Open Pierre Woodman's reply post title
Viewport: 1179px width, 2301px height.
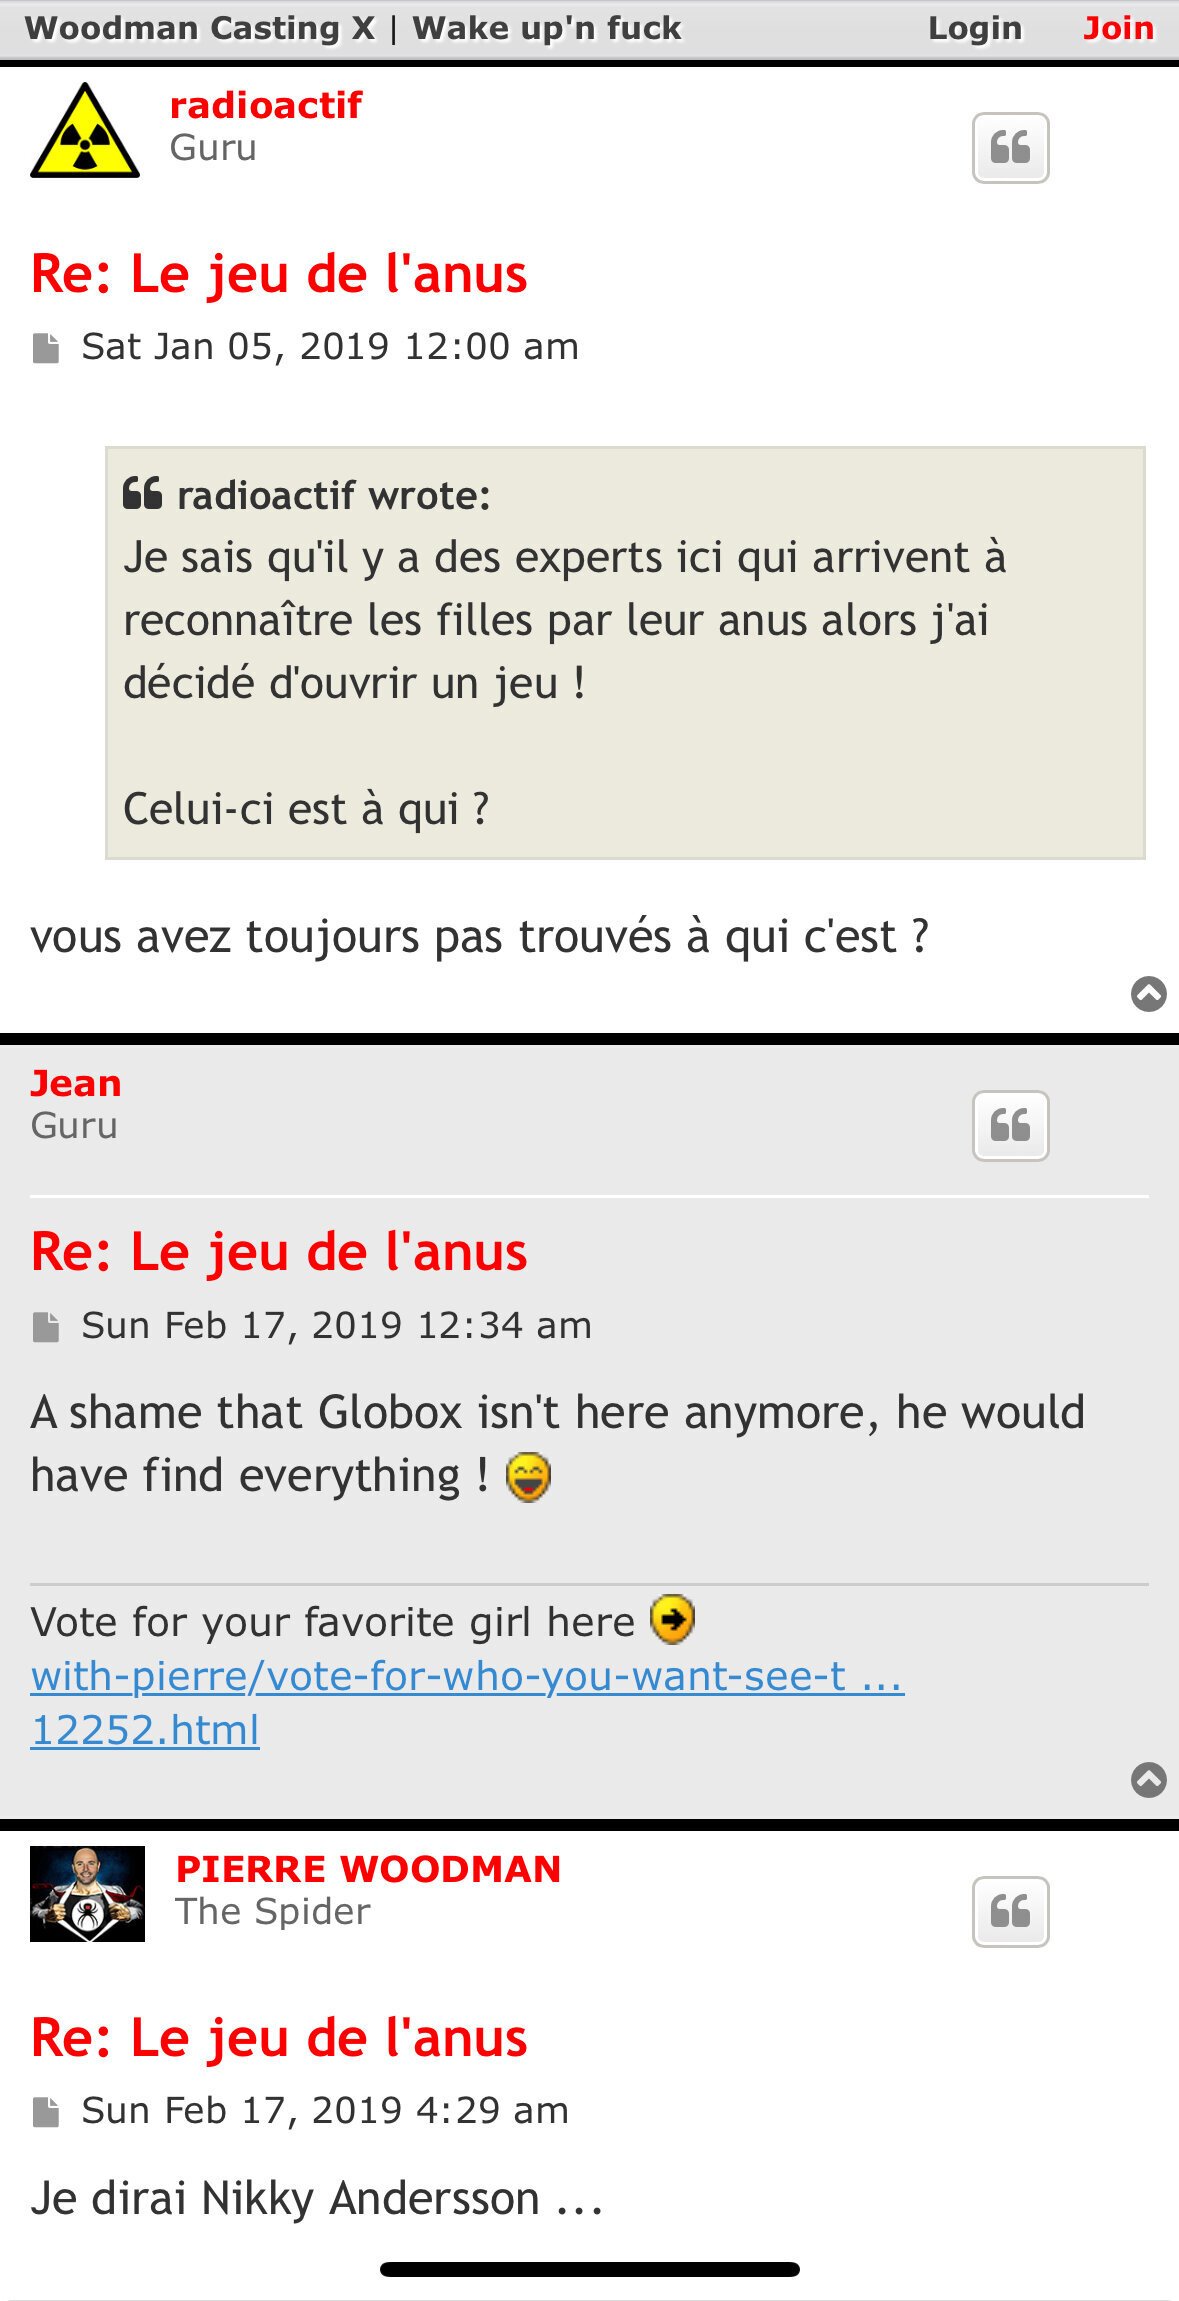[279, 2038]
